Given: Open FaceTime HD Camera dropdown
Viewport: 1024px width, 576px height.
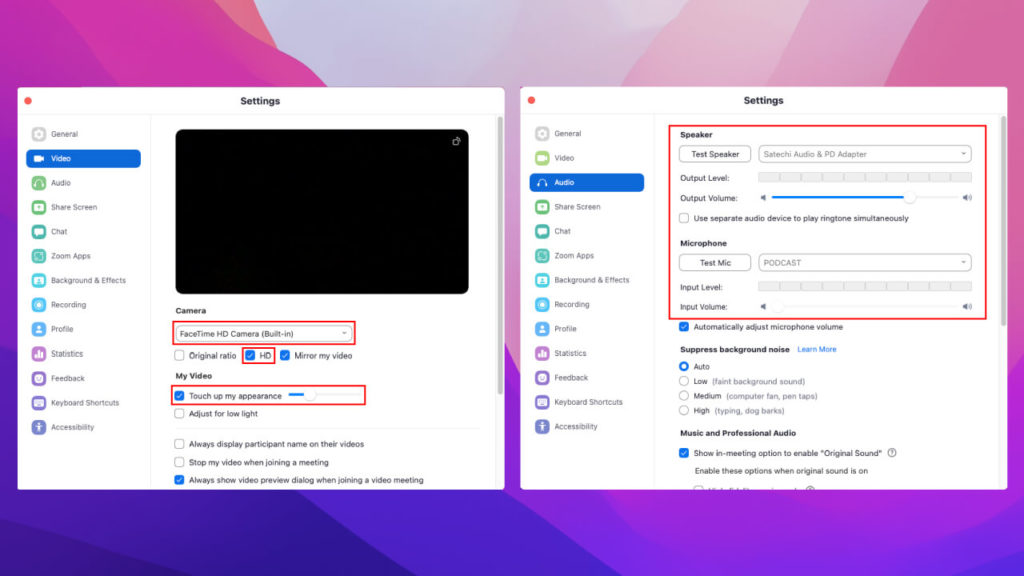Looking at the screenshot, I should [264, 333].
